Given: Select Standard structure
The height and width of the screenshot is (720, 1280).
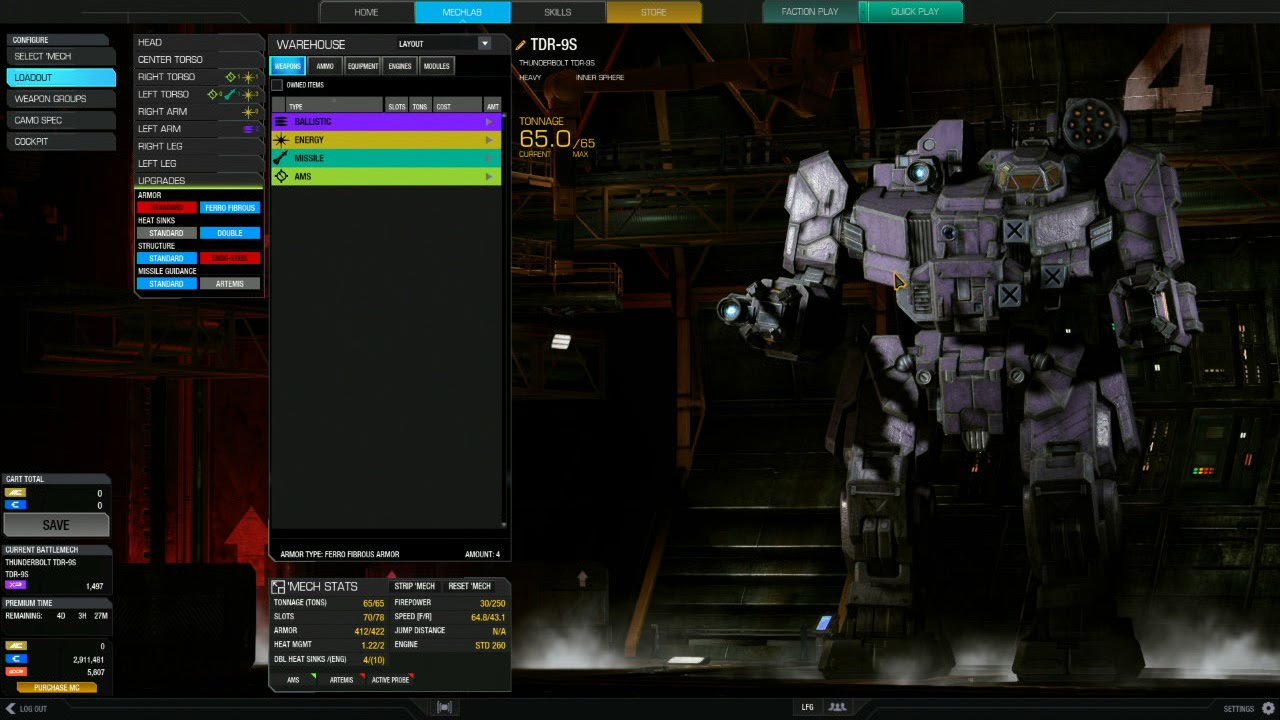Looking at the screenshot, I should [166, 258].
